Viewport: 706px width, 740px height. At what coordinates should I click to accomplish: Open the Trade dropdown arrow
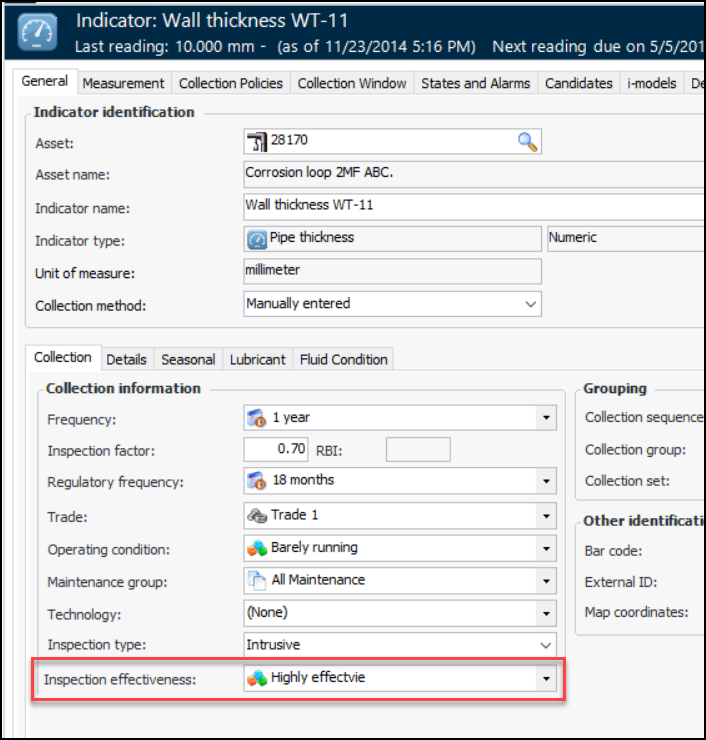click(x=546, y=516)
